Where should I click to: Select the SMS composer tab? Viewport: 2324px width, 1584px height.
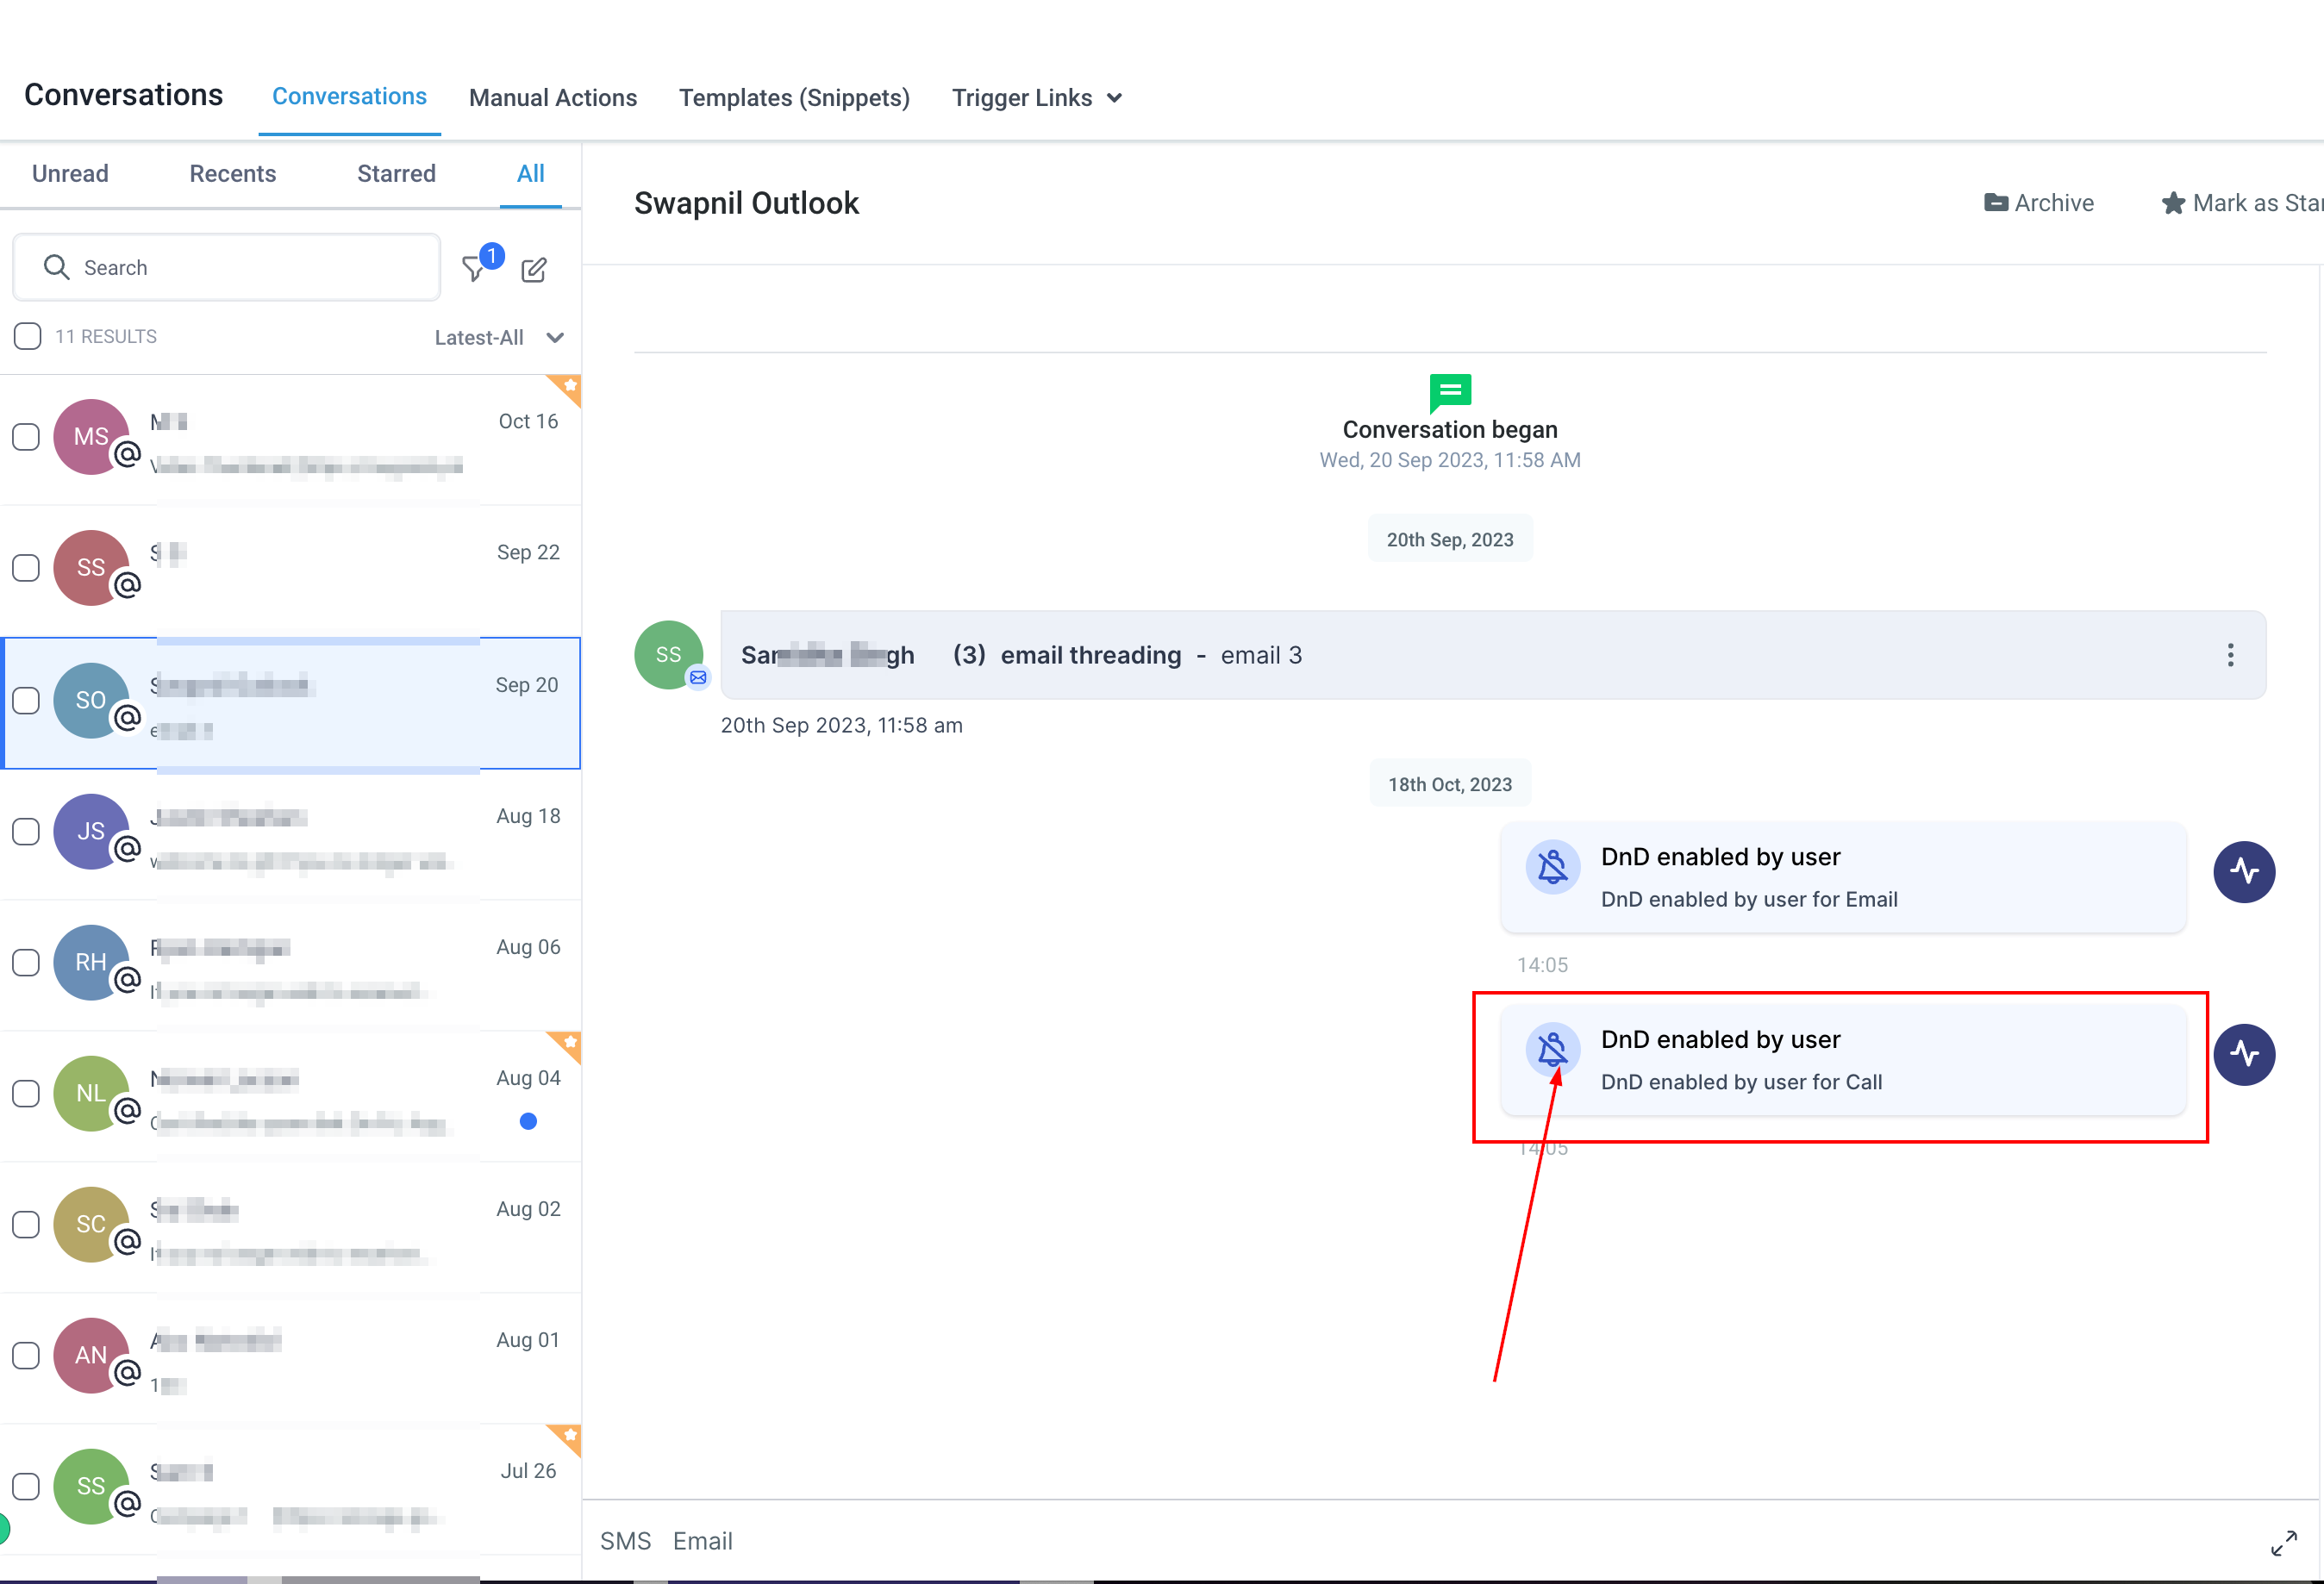625,1541
